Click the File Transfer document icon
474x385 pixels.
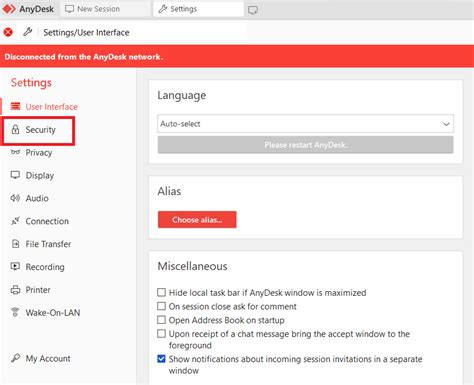(15, 244)
